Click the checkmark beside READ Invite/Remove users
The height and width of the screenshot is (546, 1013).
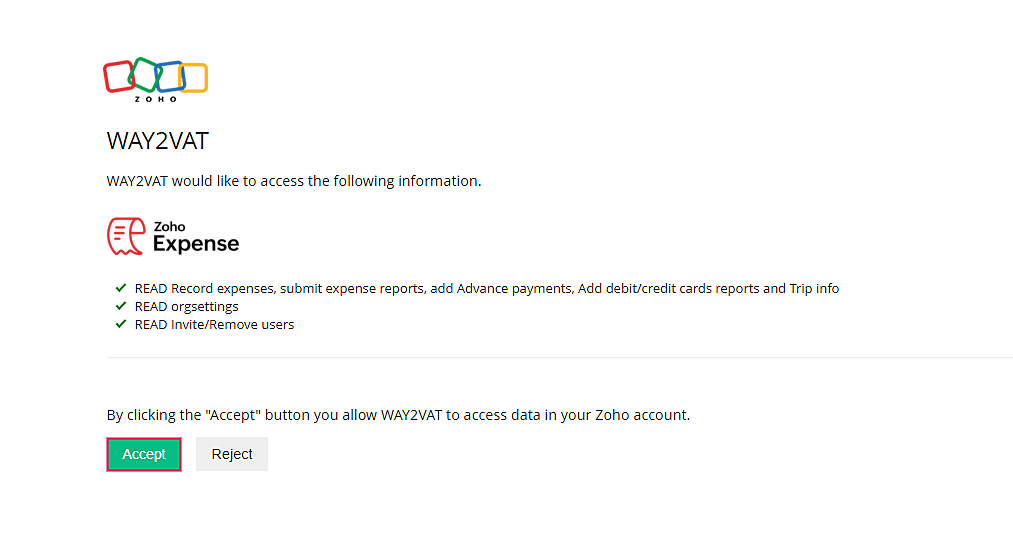click(x=121, y=324)
